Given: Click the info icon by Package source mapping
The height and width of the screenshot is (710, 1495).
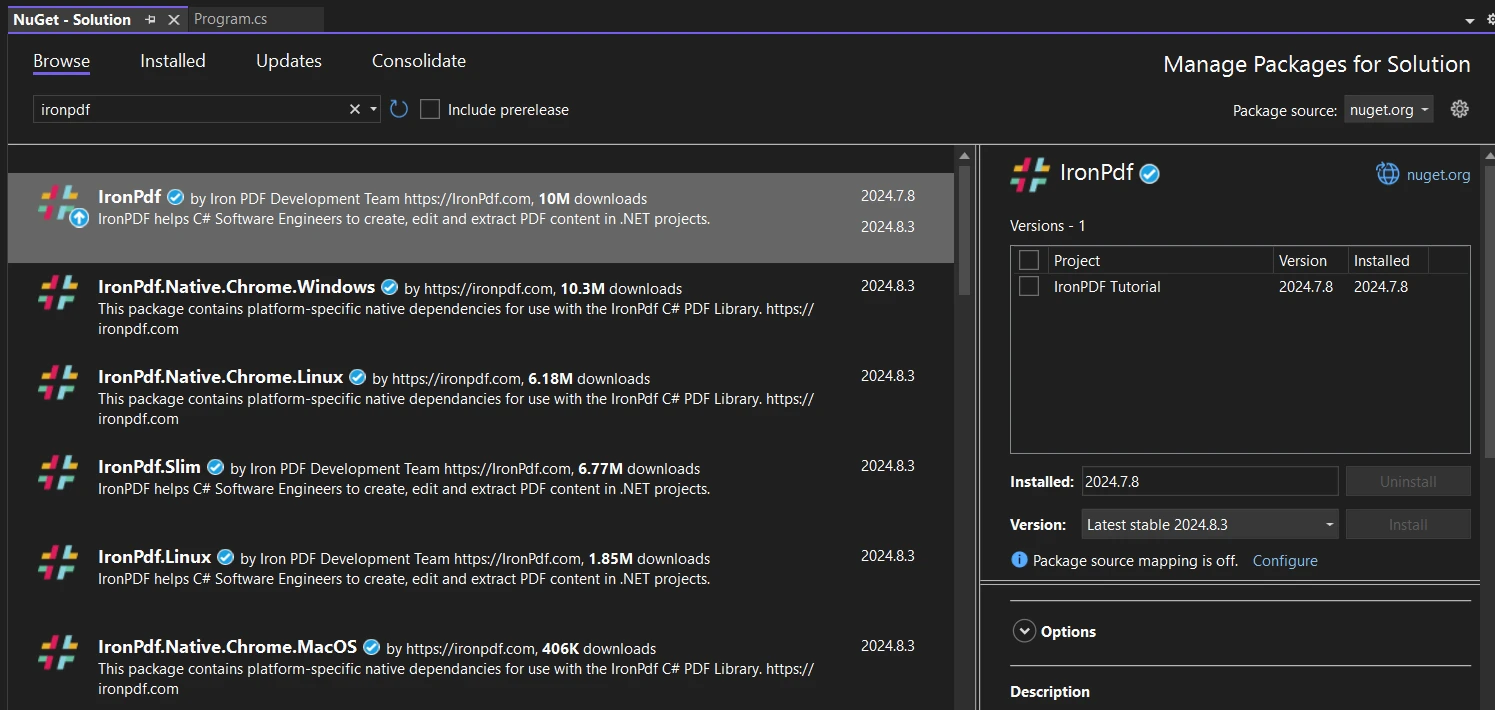Looking at the screenshot, I should (1019, 560).
